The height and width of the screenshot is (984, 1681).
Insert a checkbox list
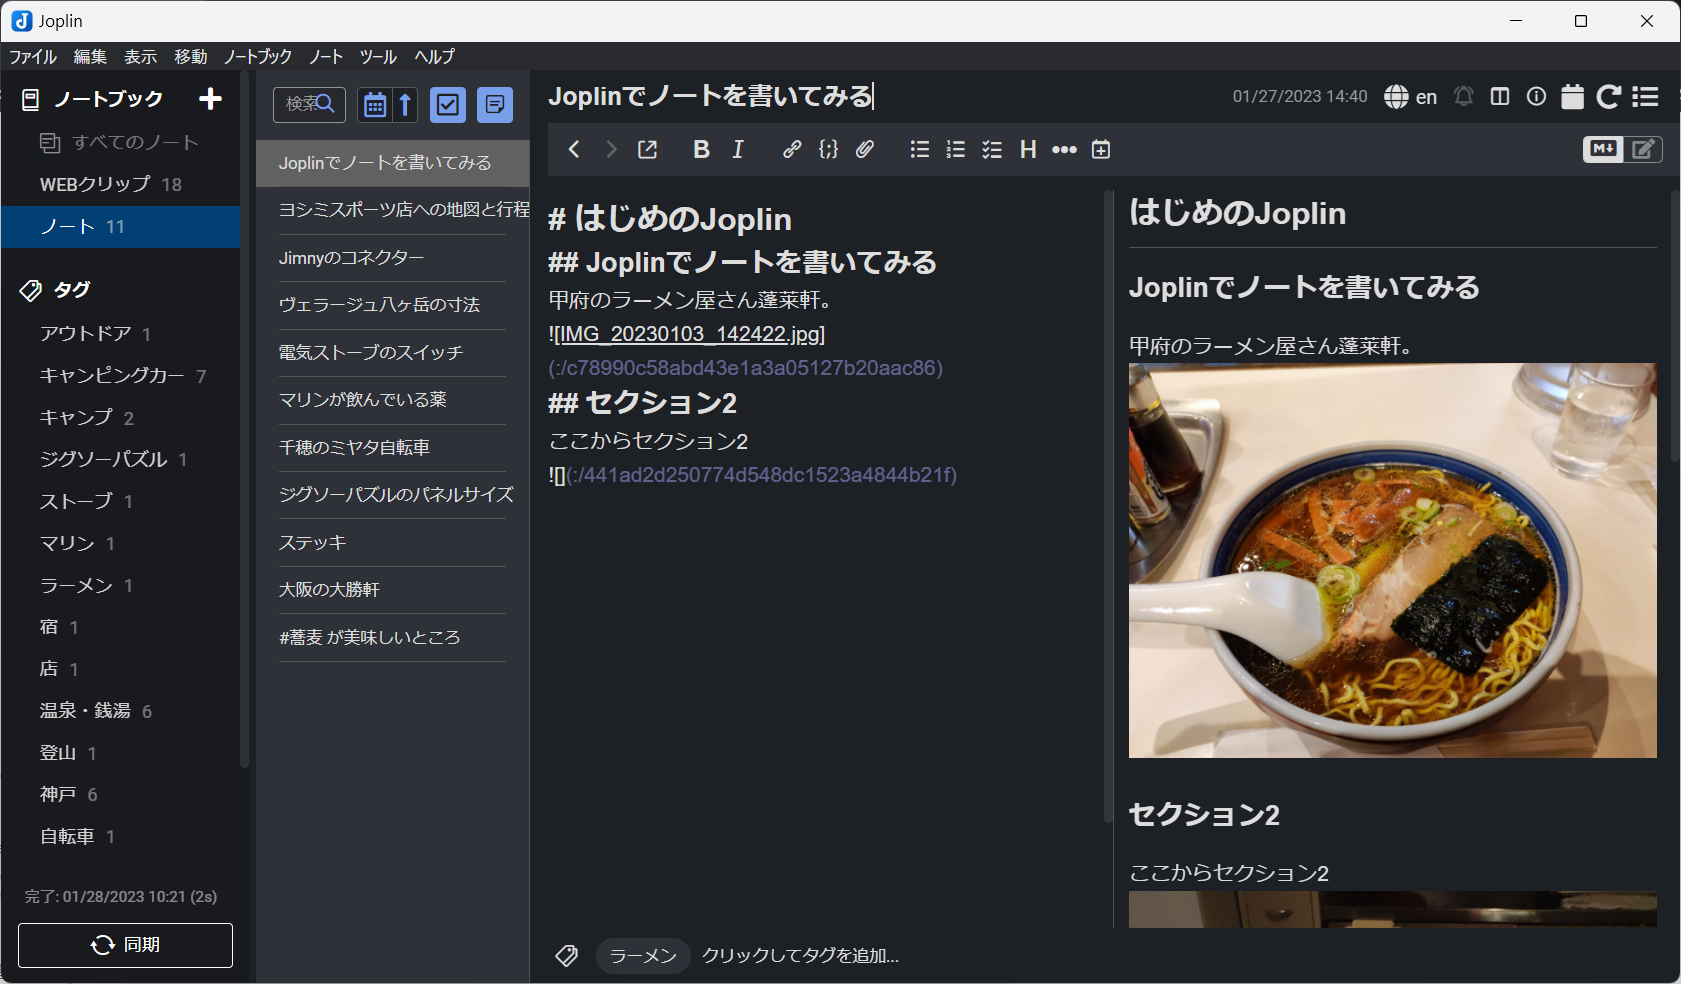(x=992, y=149)
